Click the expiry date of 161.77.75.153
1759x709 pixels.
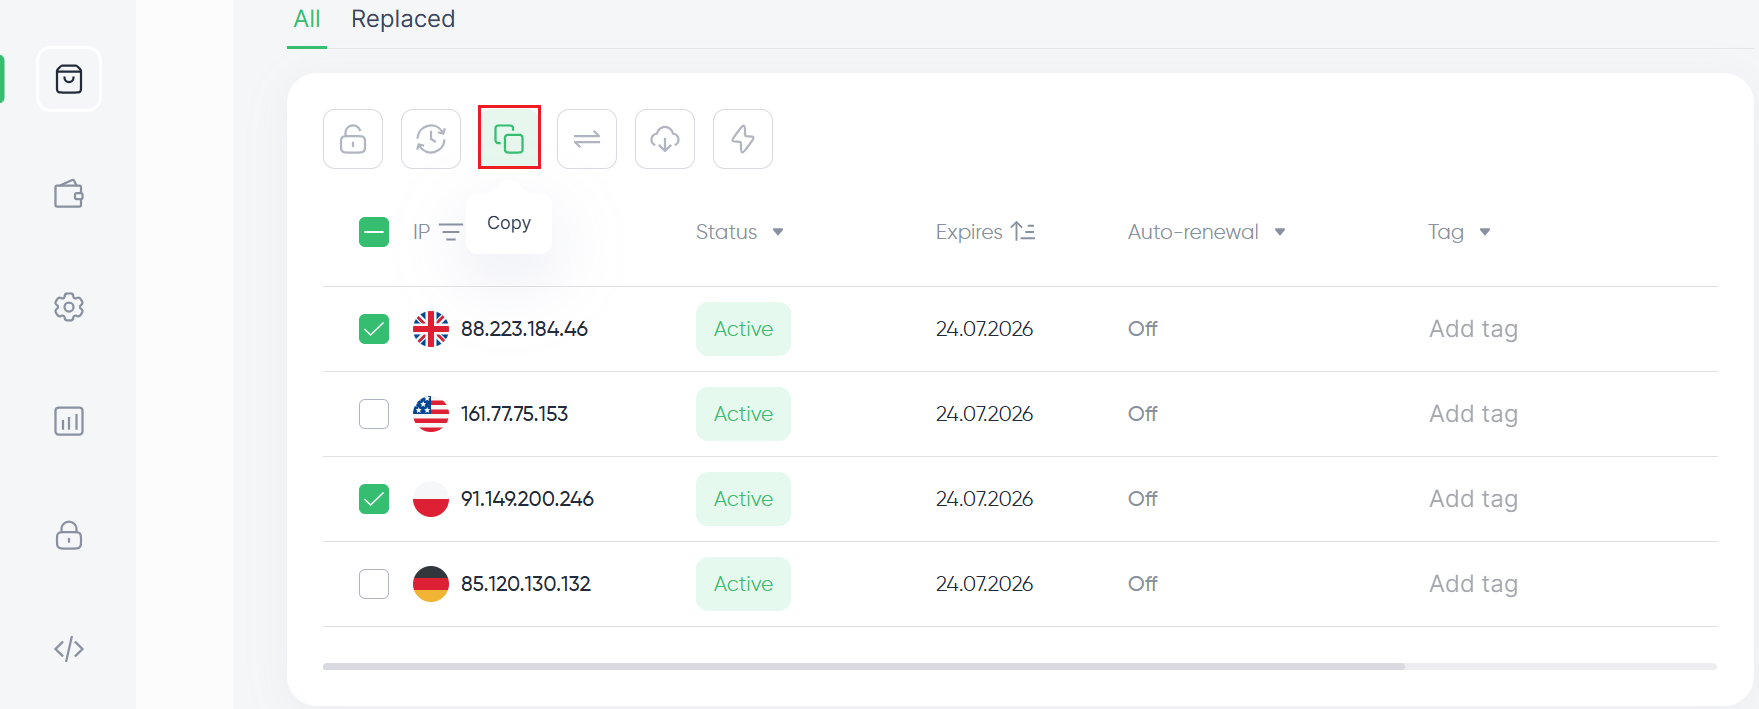tap(984, 414)
